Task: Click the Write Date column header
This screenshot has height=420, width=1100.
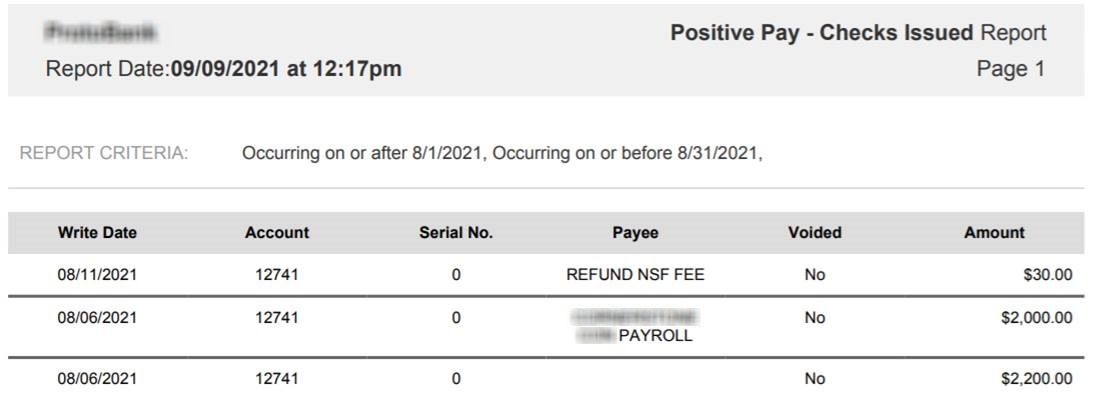Action: (97, 233)
